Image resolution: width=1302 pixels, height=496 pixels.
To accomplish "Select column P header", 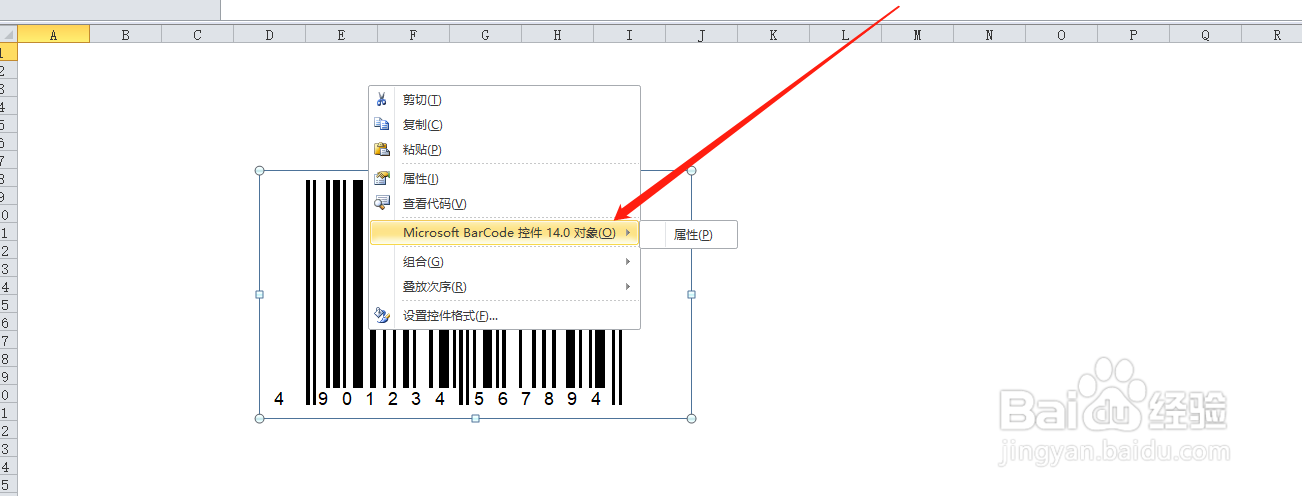I will click(x=1134, y=34).
